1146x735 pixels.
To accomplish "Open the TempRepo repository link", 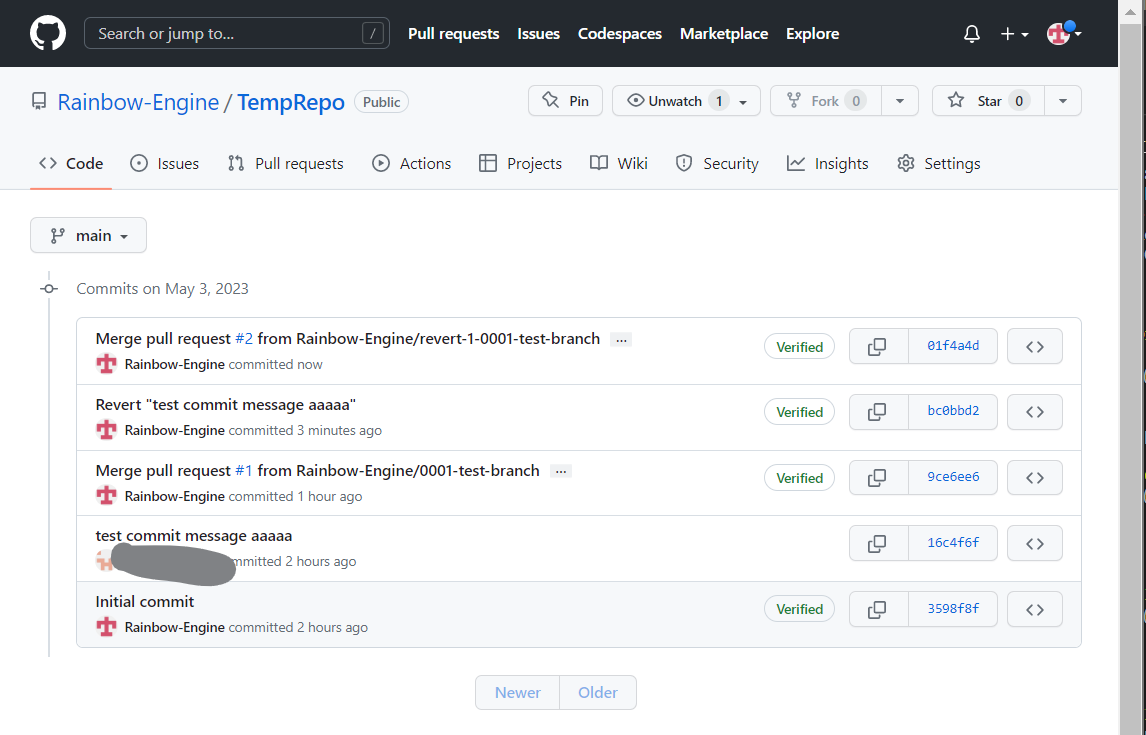I will click(291, 102).
